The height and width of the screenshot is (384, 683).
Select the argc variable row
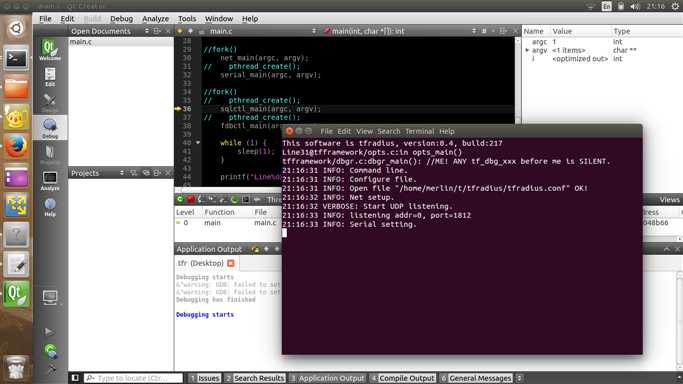click(x=602, y=42)
